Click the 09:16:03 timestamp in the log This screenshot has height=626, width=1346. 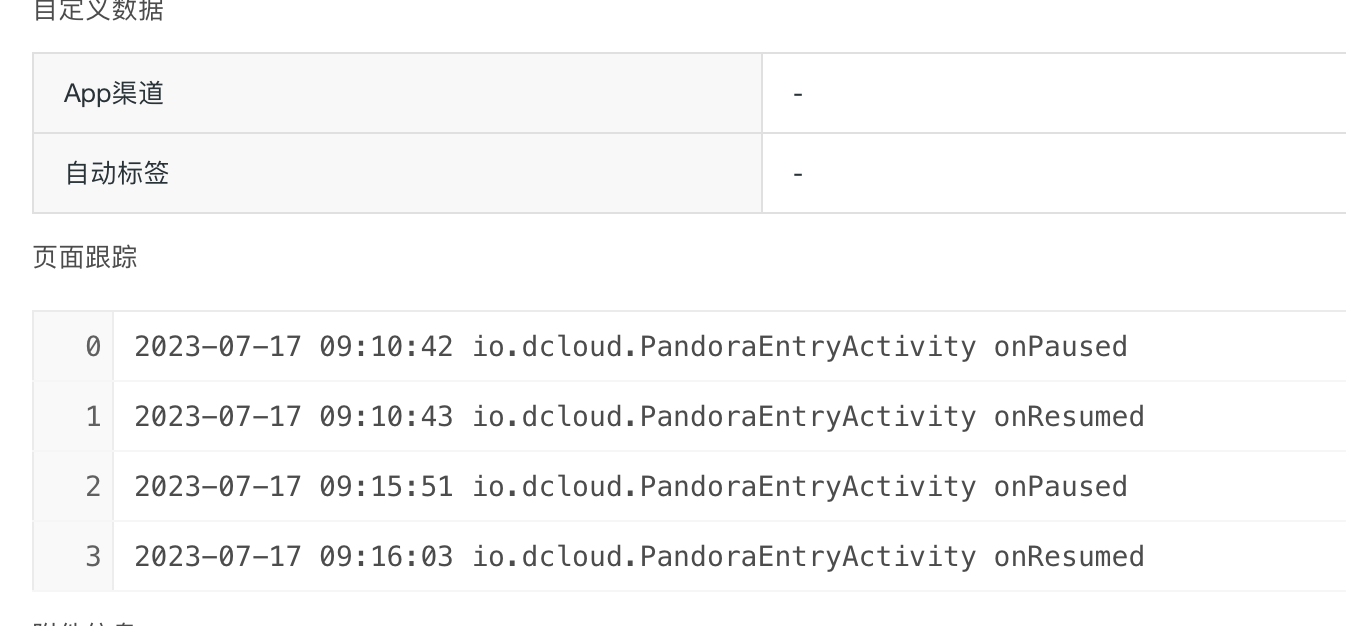tap(386, 556)
